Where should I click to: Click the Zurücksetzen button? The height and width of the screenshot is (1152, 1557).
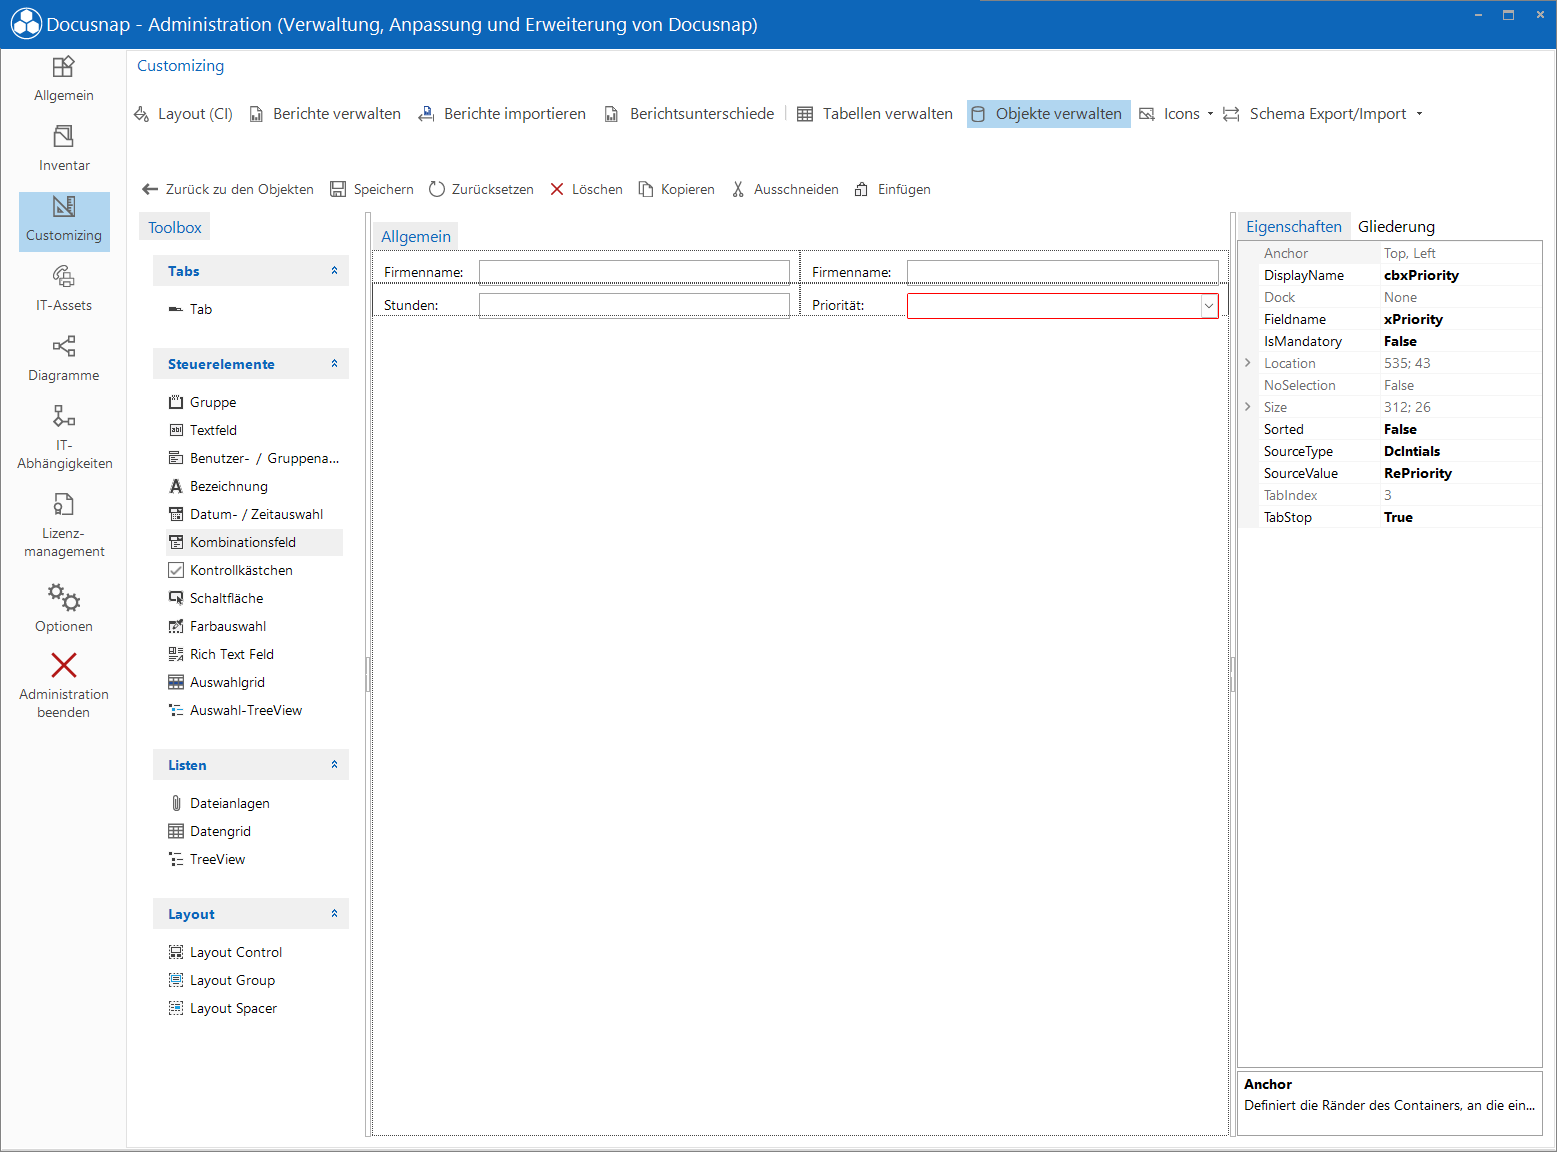pos(481,189)
